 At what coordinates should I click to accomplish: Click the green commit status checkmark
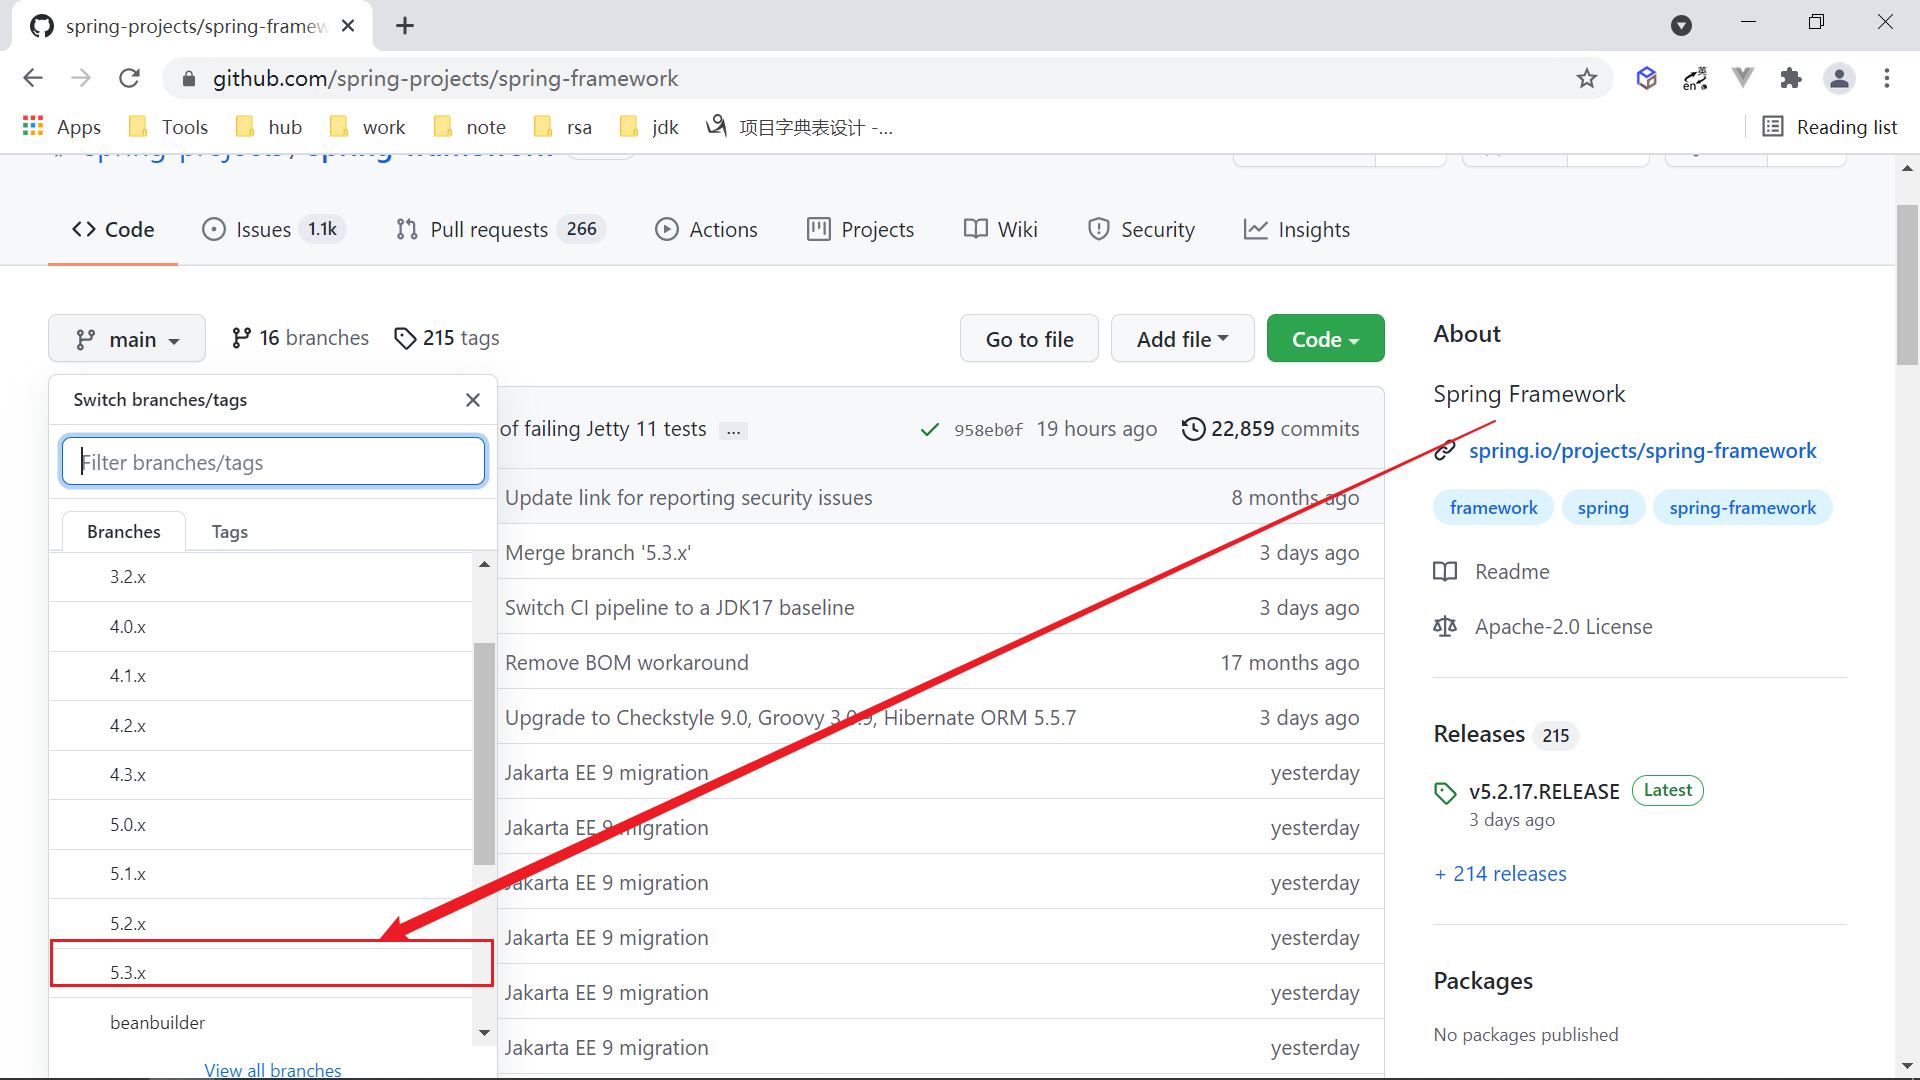(929, 430)
